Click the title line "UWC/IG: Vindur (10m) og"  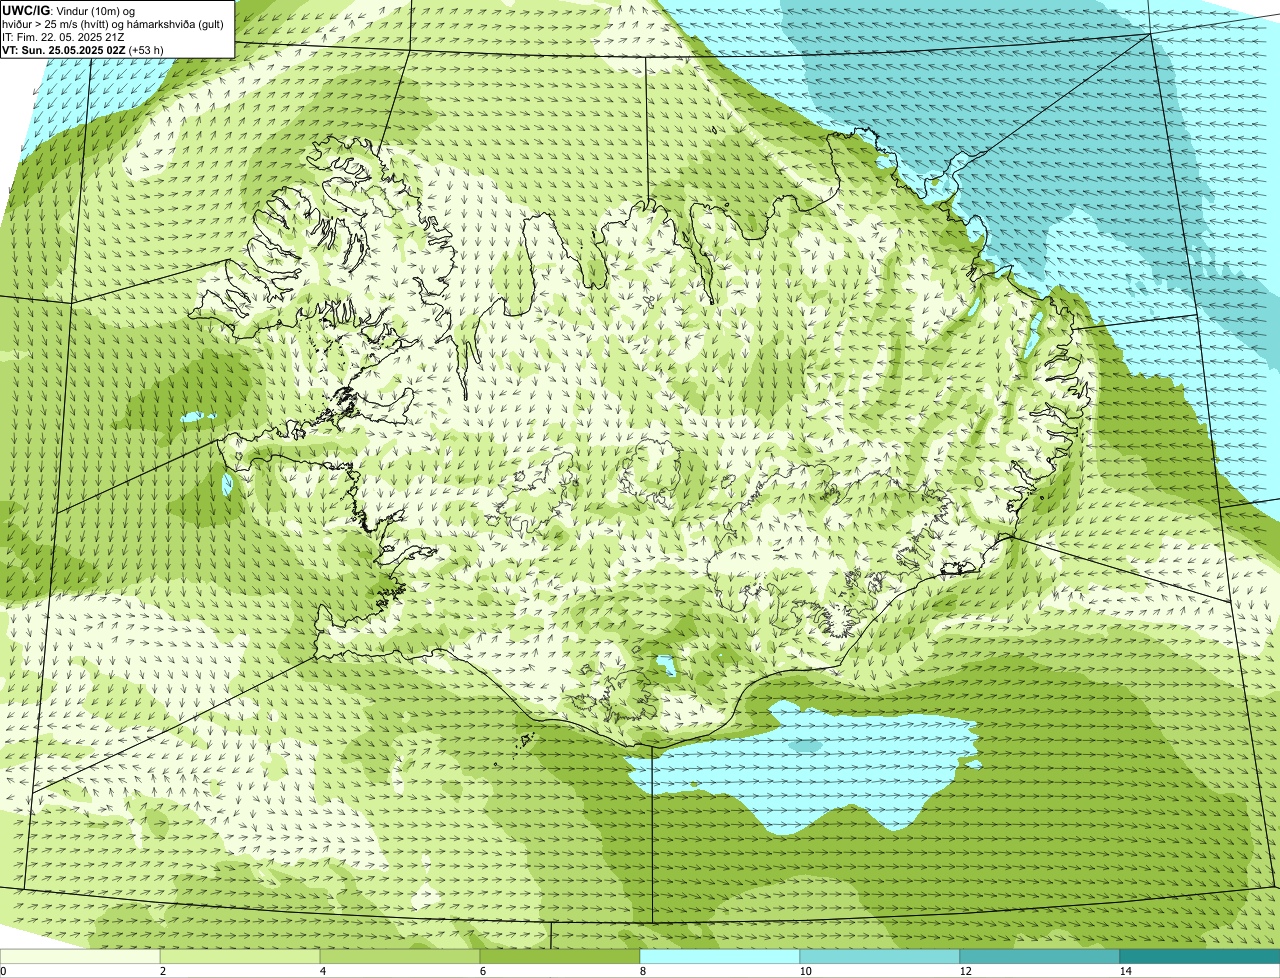coord(69,10)
